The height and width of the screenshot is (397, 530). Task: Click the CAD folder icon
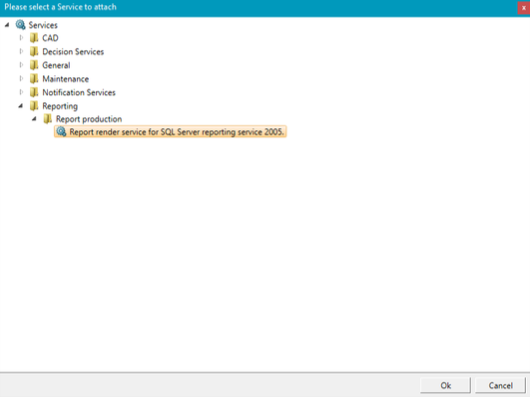click(x=34, y=38)
